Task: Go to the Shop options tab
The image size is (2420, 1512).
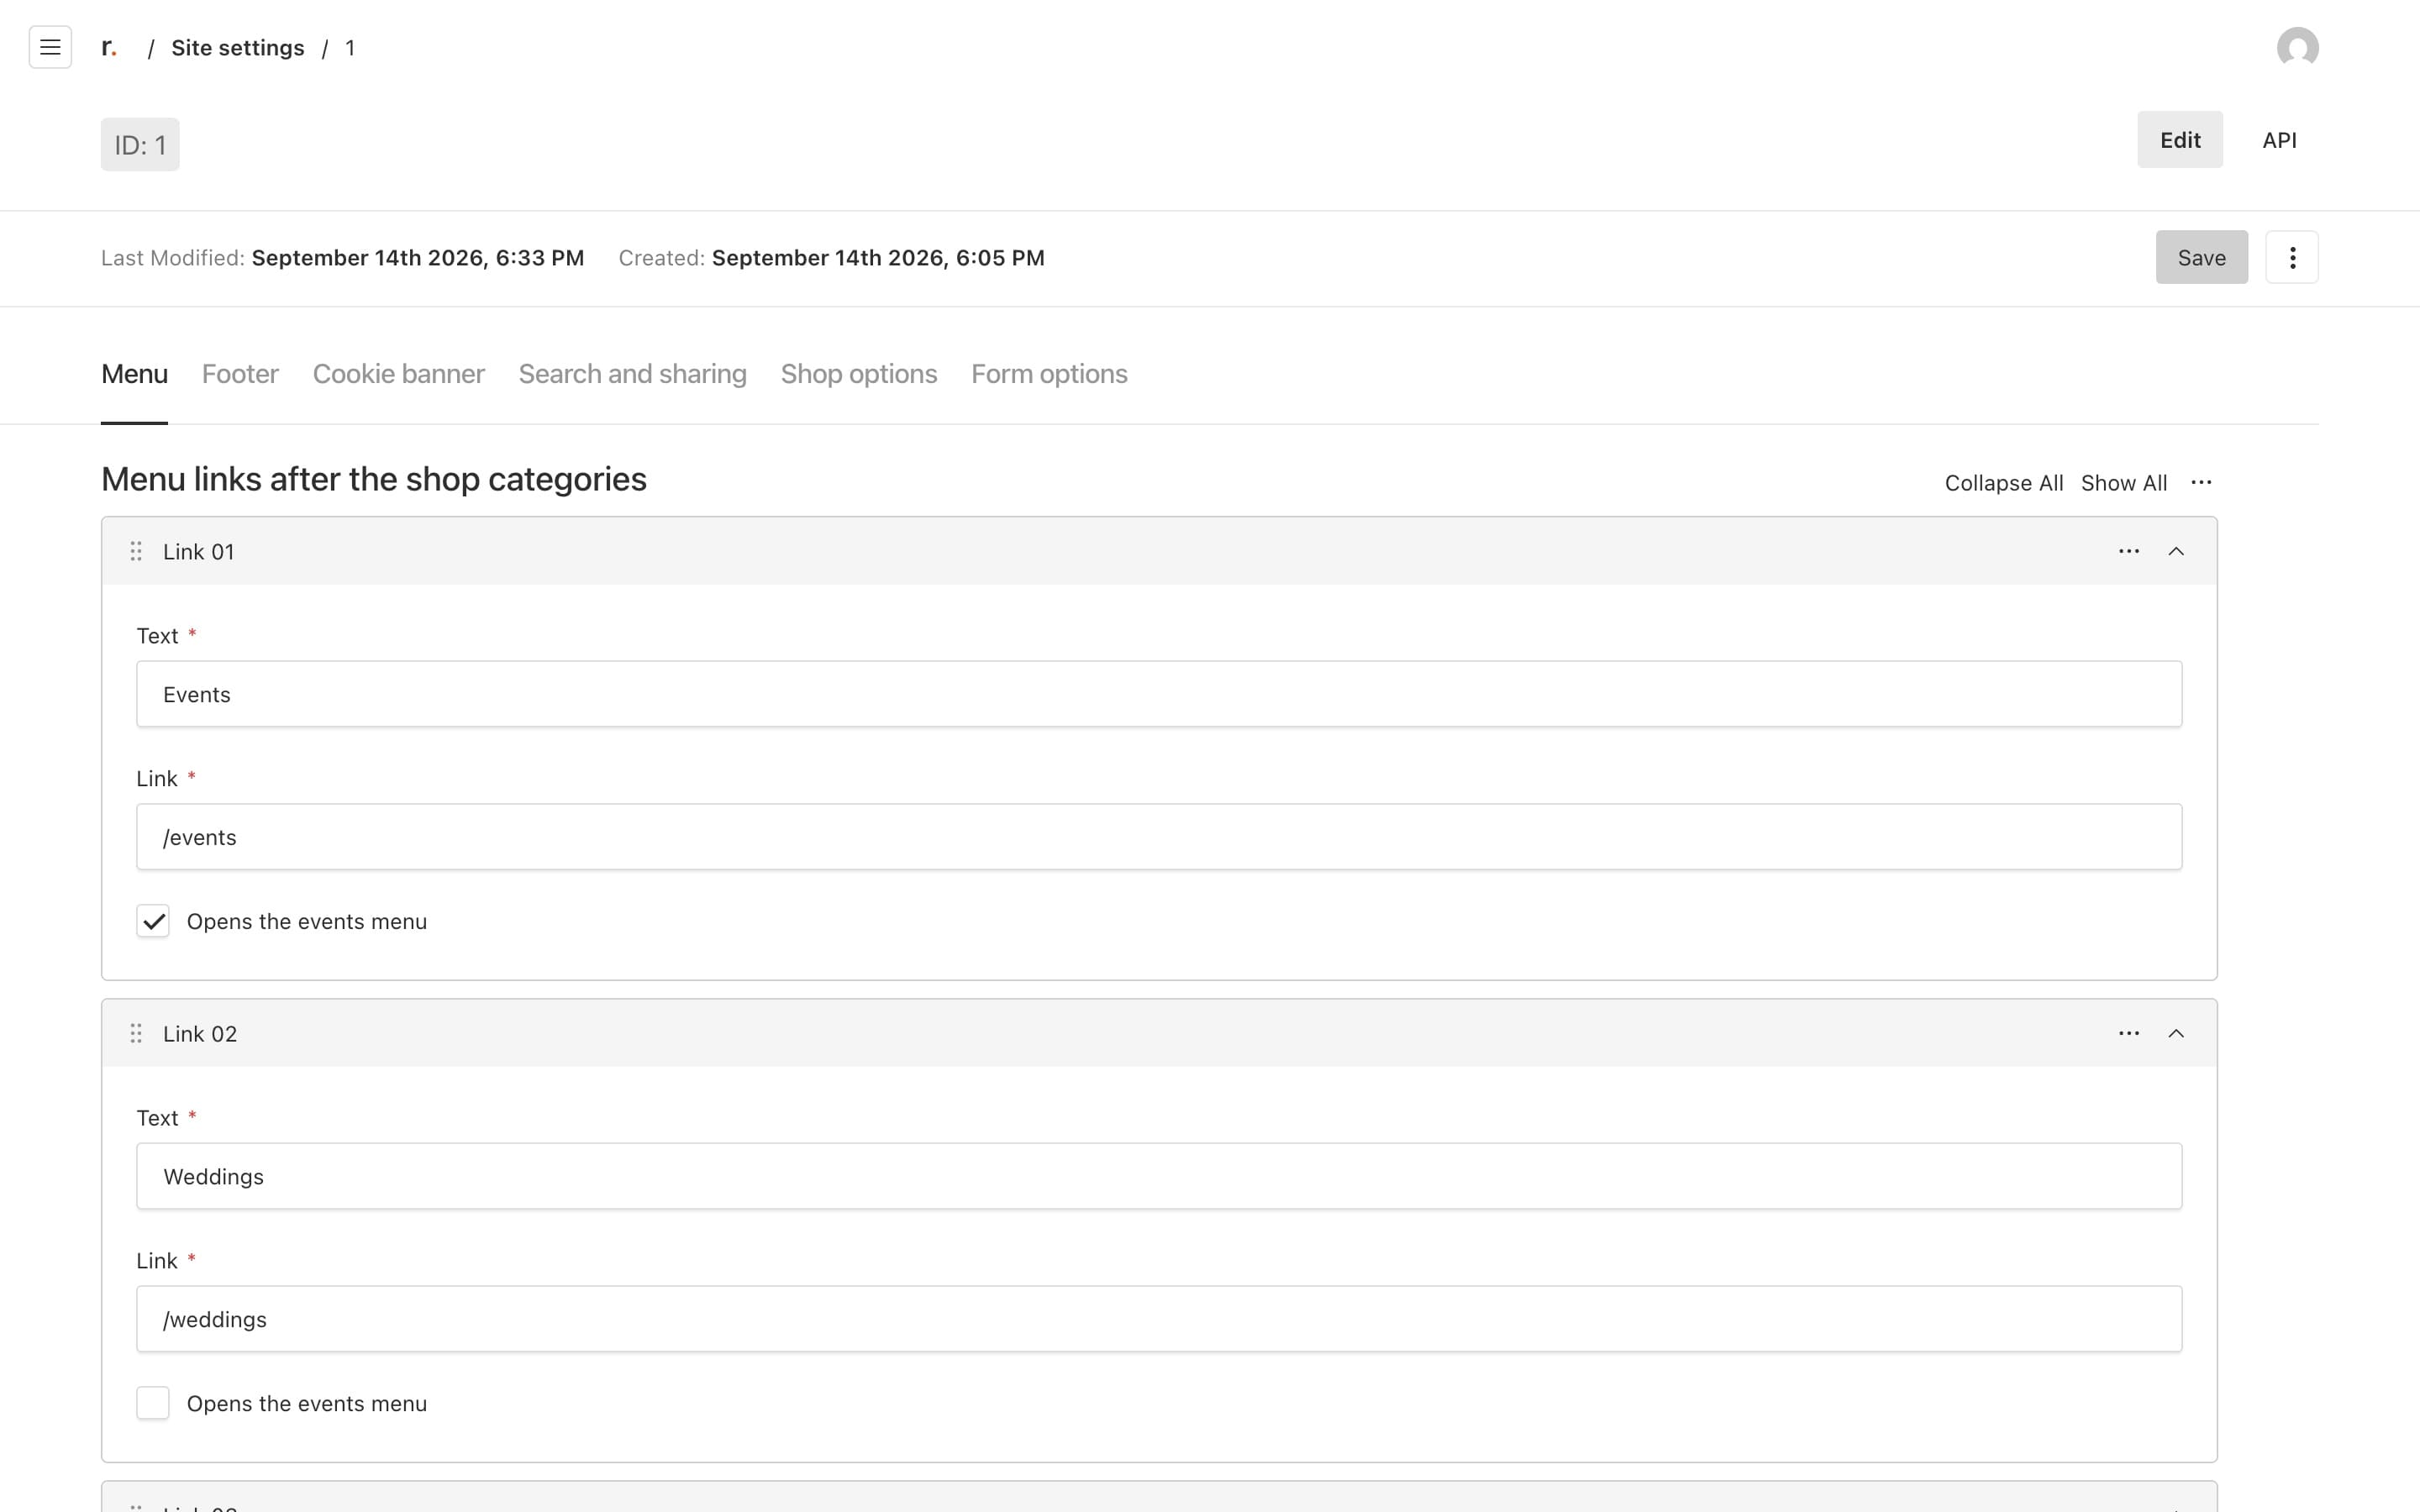Action: [x=859, y=374]
